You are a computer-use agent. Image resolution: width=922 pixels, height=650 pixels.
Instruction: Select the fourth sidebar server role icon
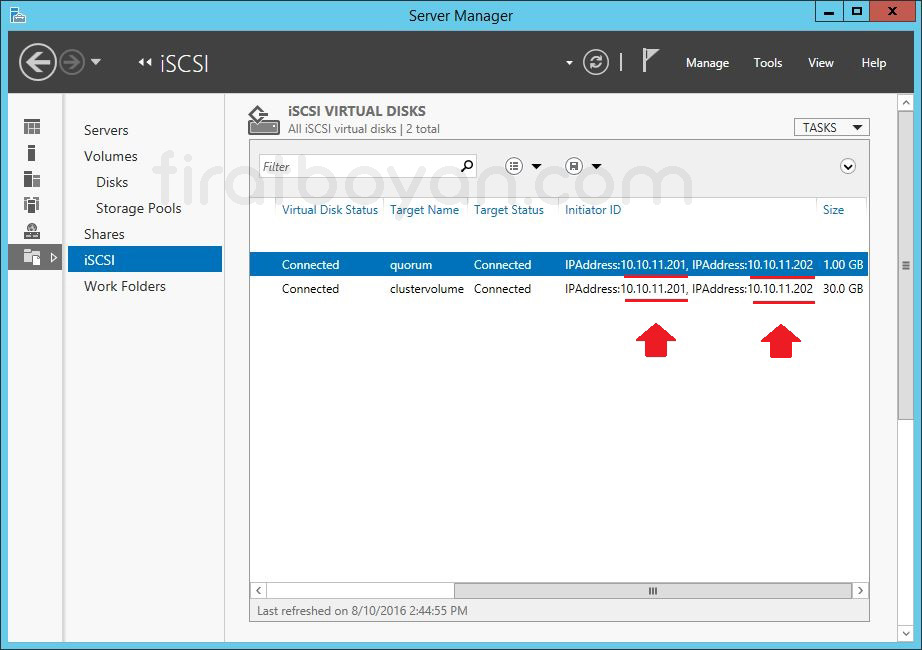point(32,205)
